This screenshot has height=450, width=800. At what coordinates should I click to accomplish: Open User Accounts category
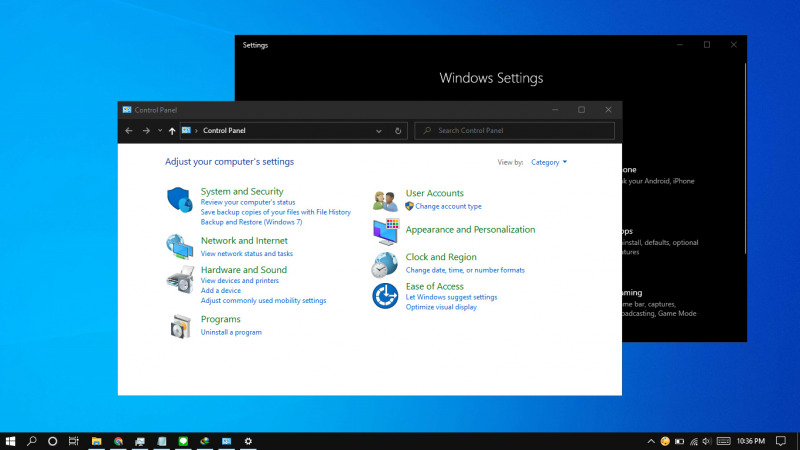click(435, 193)
